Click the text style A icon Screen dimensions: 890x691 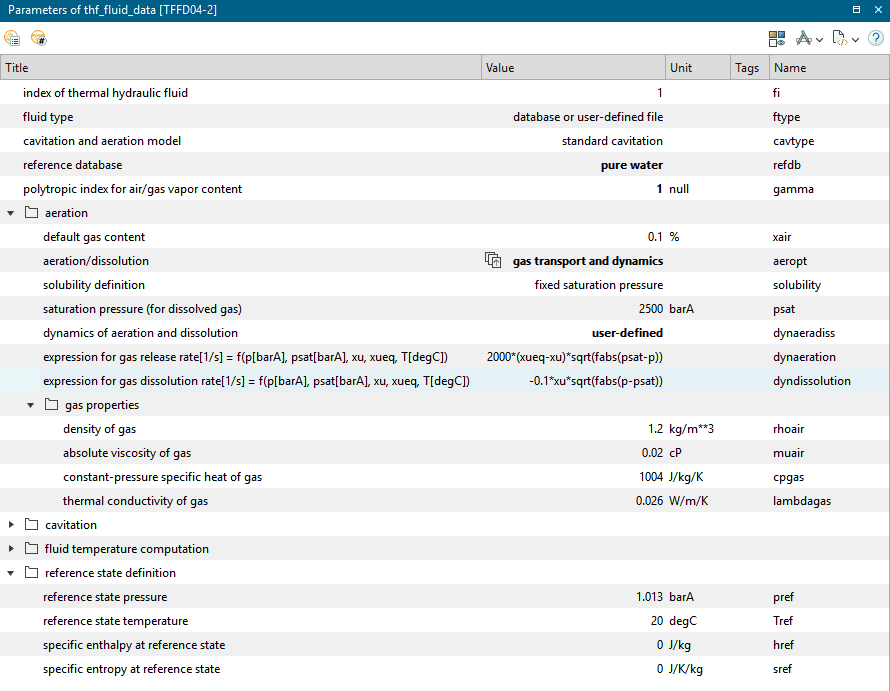pyautogui.click(x=804, y=39)
